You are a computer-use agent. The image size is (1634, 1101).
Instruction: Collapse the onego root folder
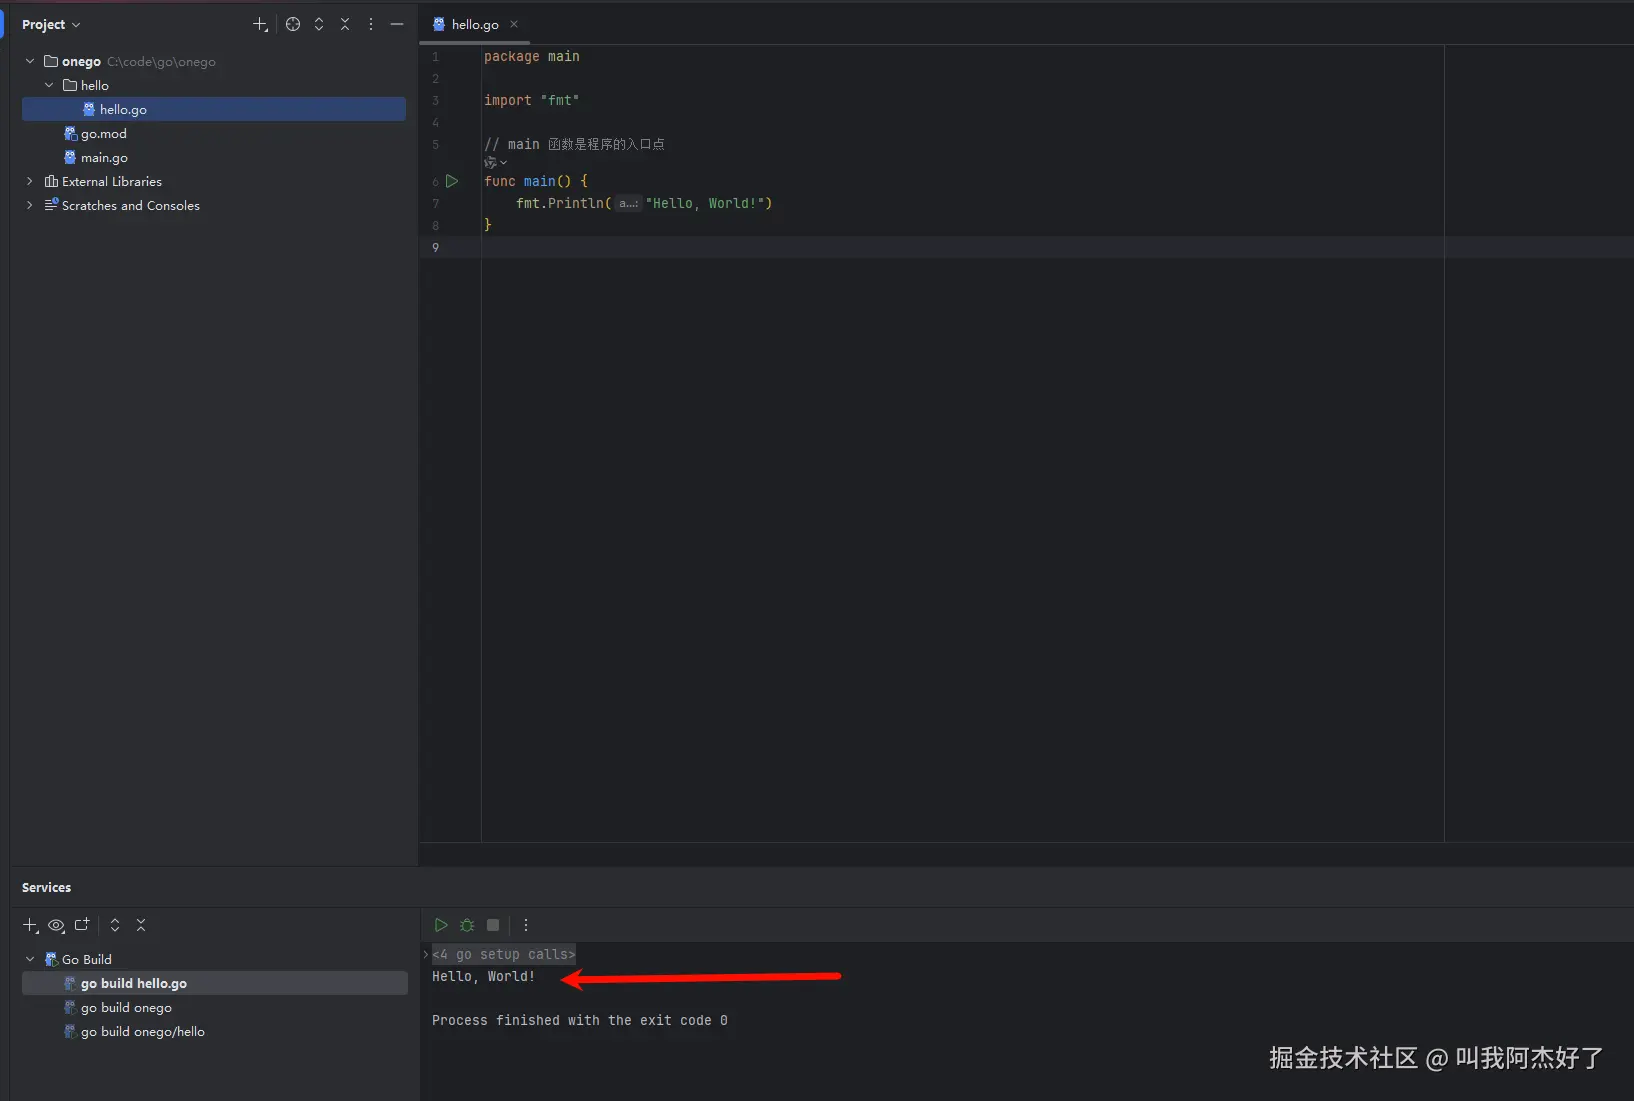click(x=30, y=61)
